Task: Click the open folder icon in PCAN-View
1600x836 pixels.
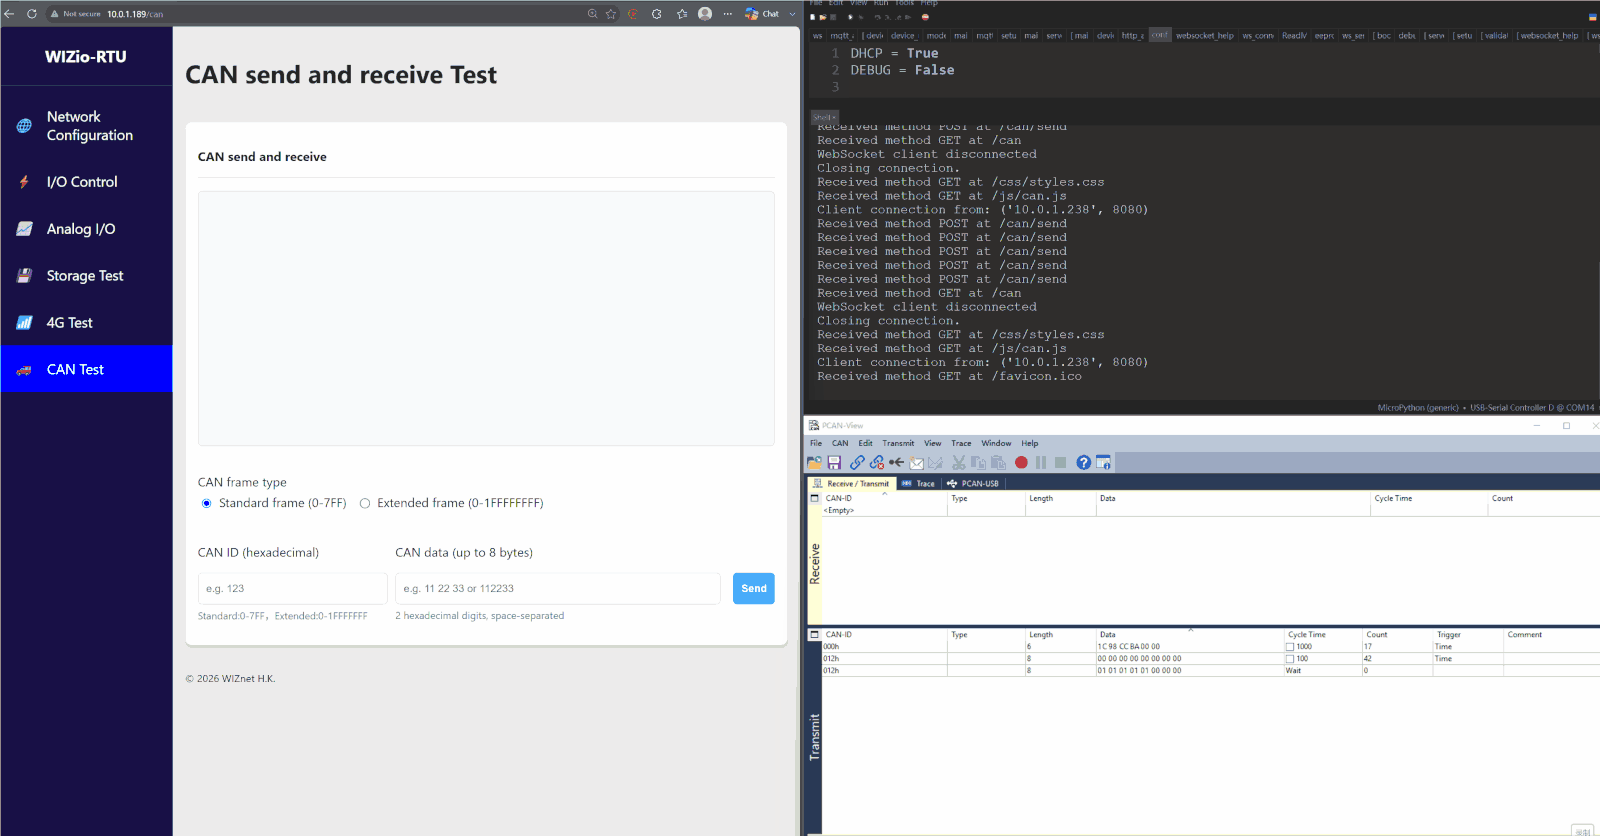Action: click(814, 463)
